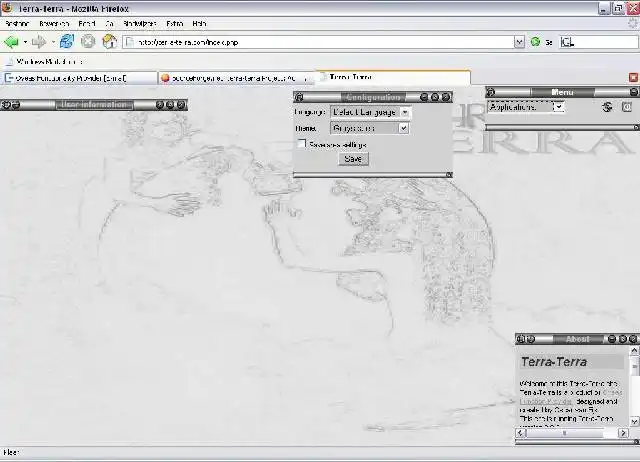Open the Bewerken menu
The height and width of the screenshot is (462, 640).
tap(54, 24)
